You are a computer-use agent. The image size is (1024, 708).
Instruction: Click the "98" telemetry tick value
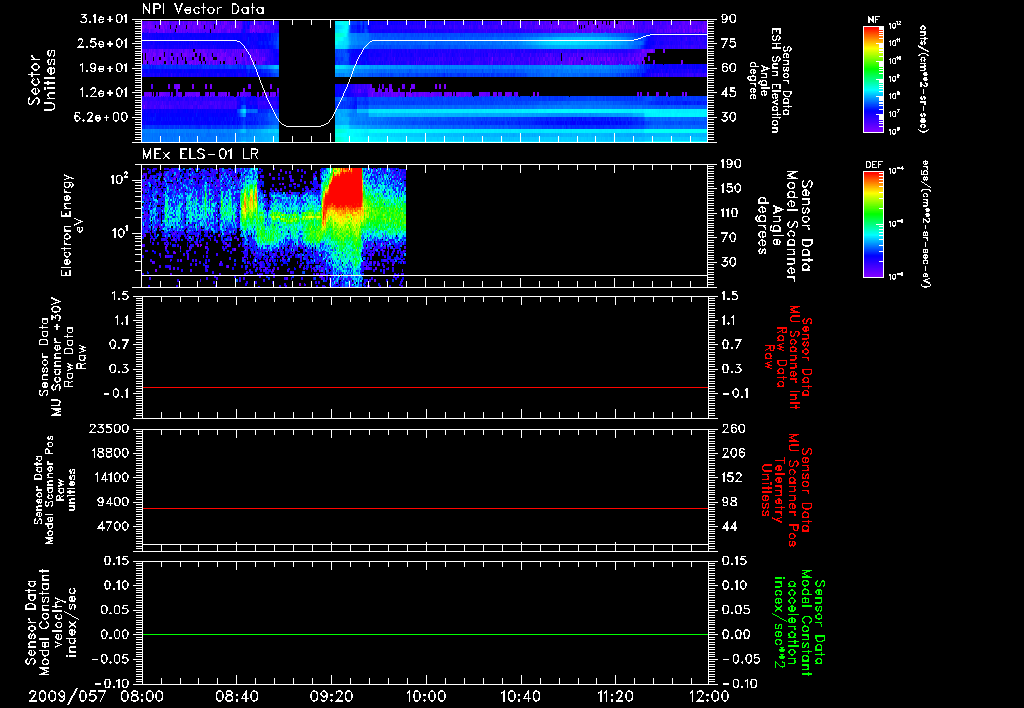pos(728,502)
